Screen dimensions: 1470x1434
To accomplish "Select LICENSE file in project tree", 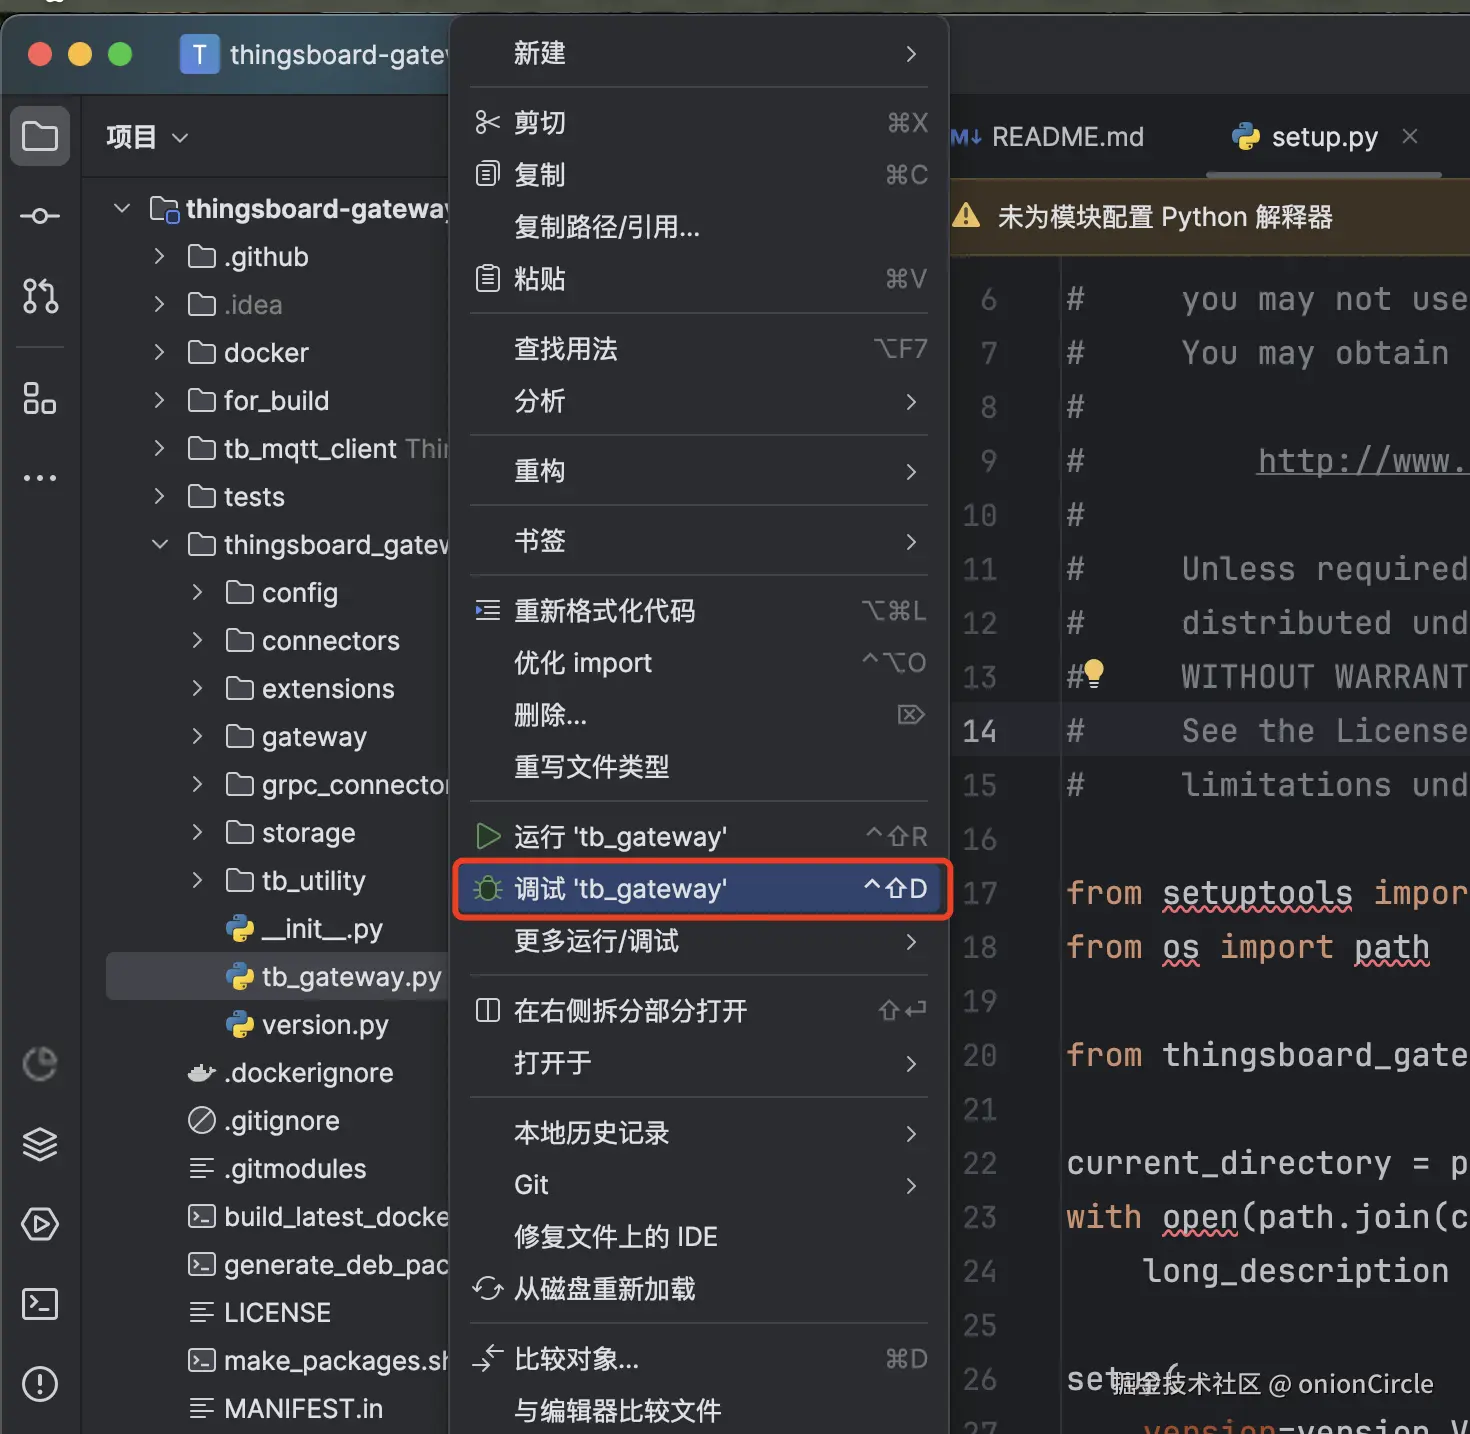I will click(277, 1312).
